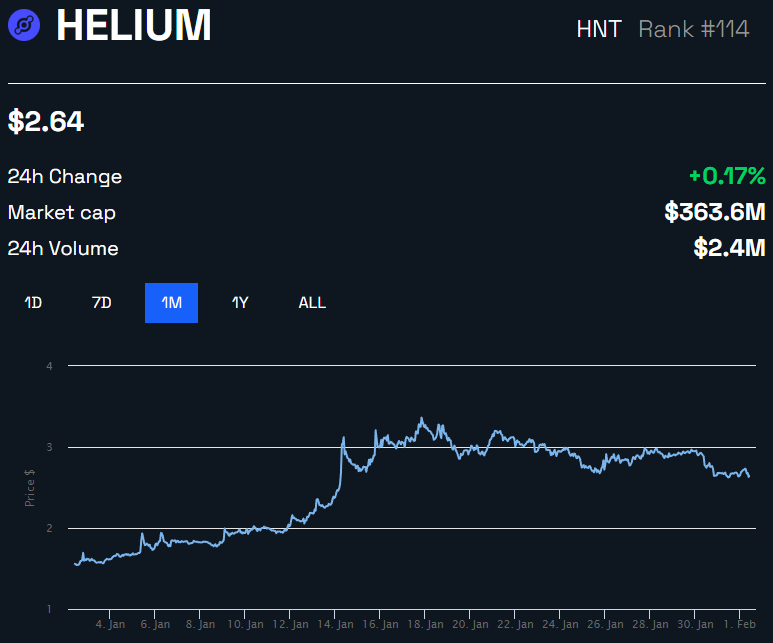Click the $2.64 current price

(x=46, y=121)
